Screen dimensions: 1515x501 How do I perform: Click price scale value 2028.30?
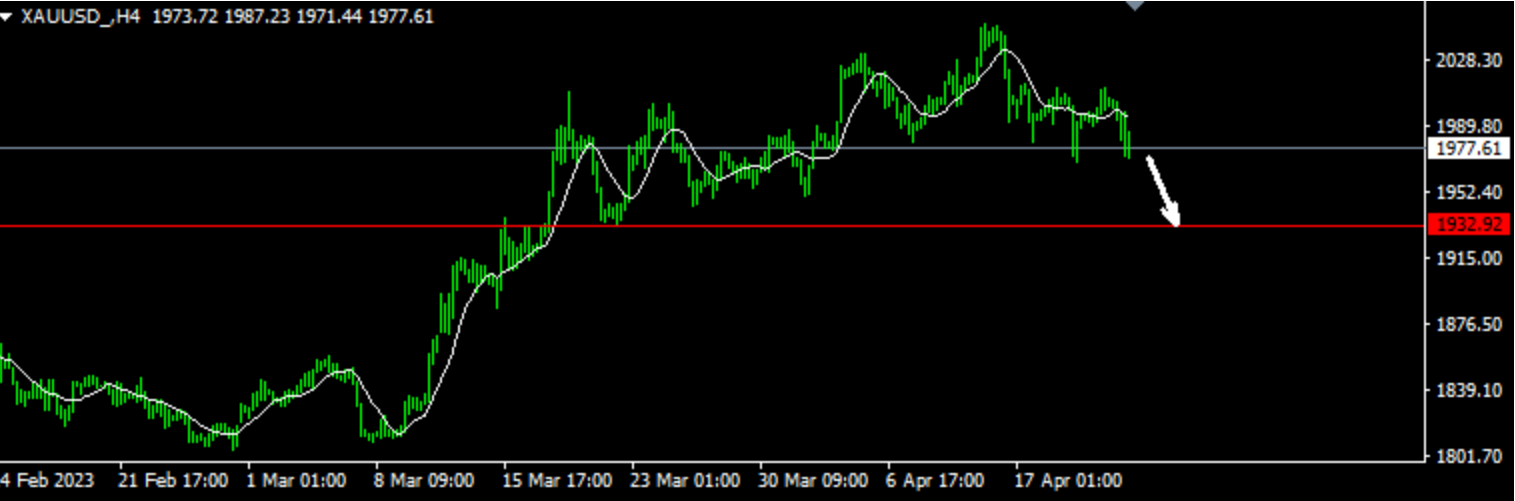[1469, 60]
